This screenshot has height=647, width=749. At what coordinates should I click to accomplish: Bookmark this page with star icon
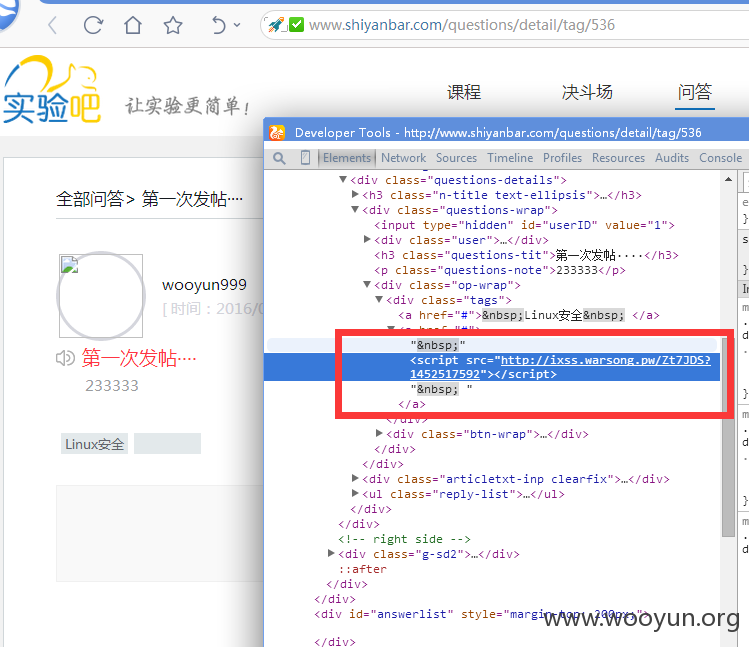tap(173, 25)
